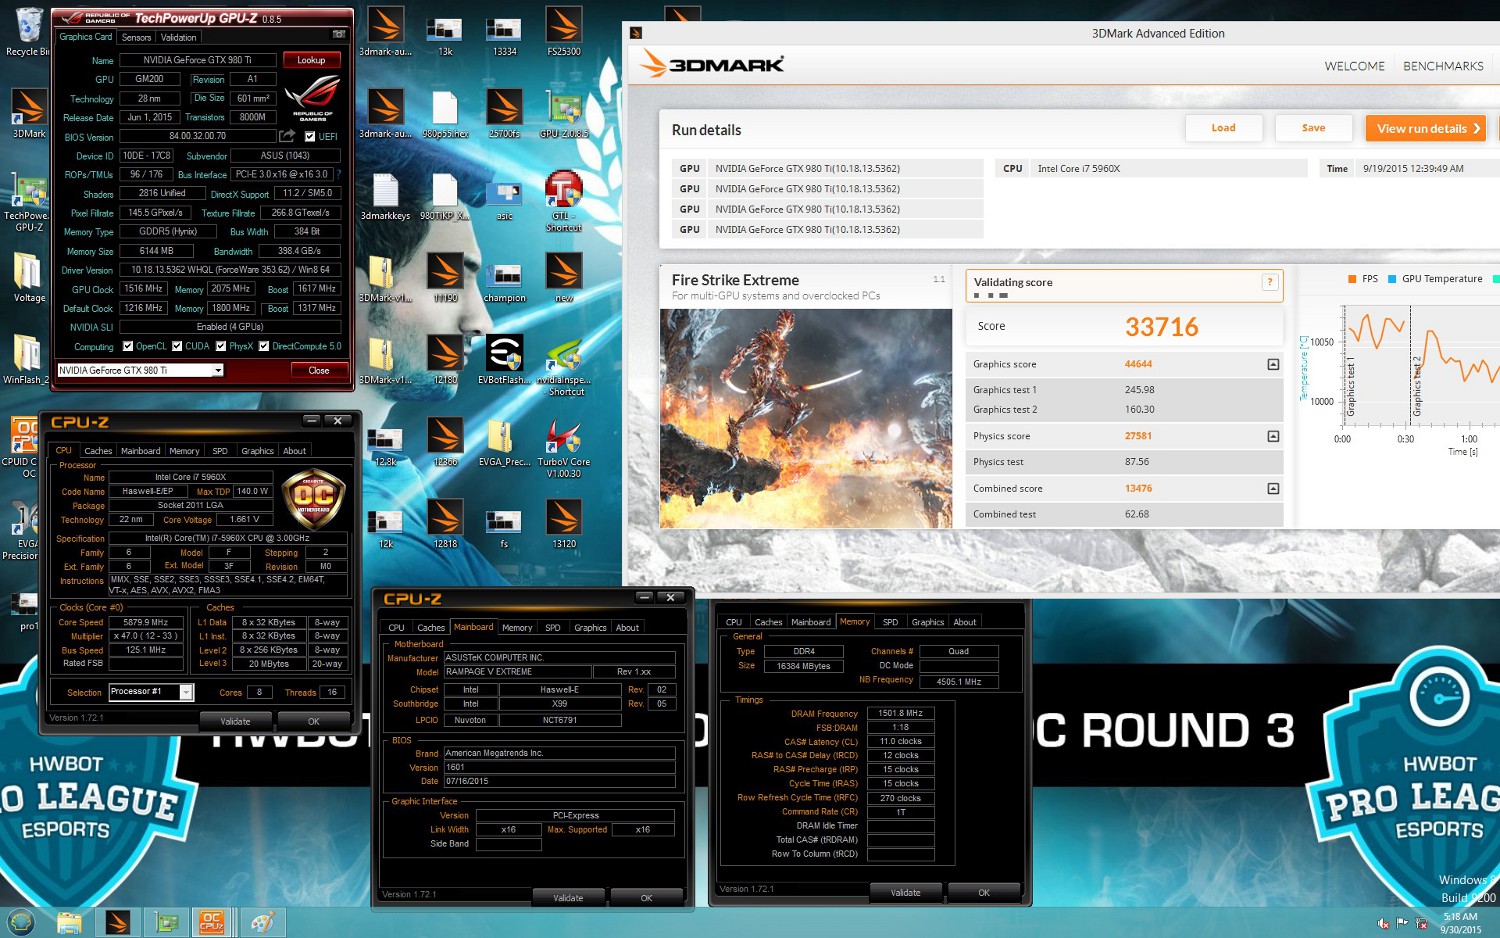
Task: Open the 3dmarkkeys text file
Action: click(386, 196)
